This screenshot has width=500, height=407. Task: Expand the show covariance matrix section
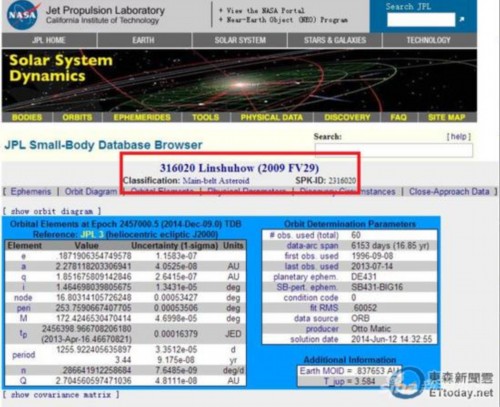coord(61,395)
